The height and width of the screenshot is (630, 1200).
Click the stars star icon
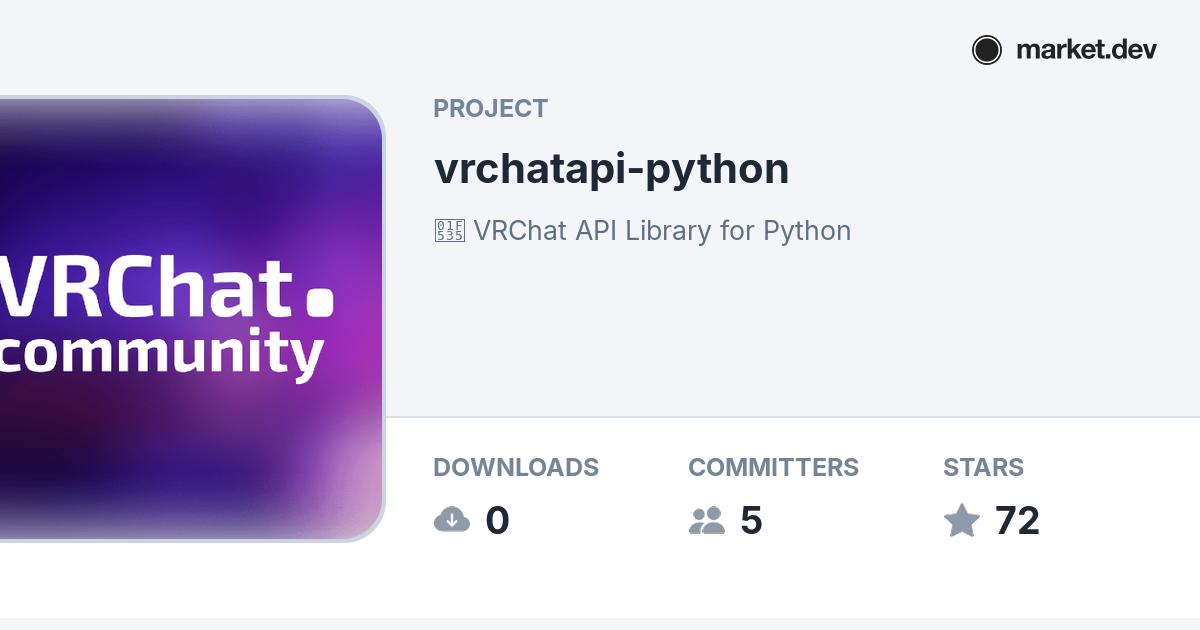962,520
